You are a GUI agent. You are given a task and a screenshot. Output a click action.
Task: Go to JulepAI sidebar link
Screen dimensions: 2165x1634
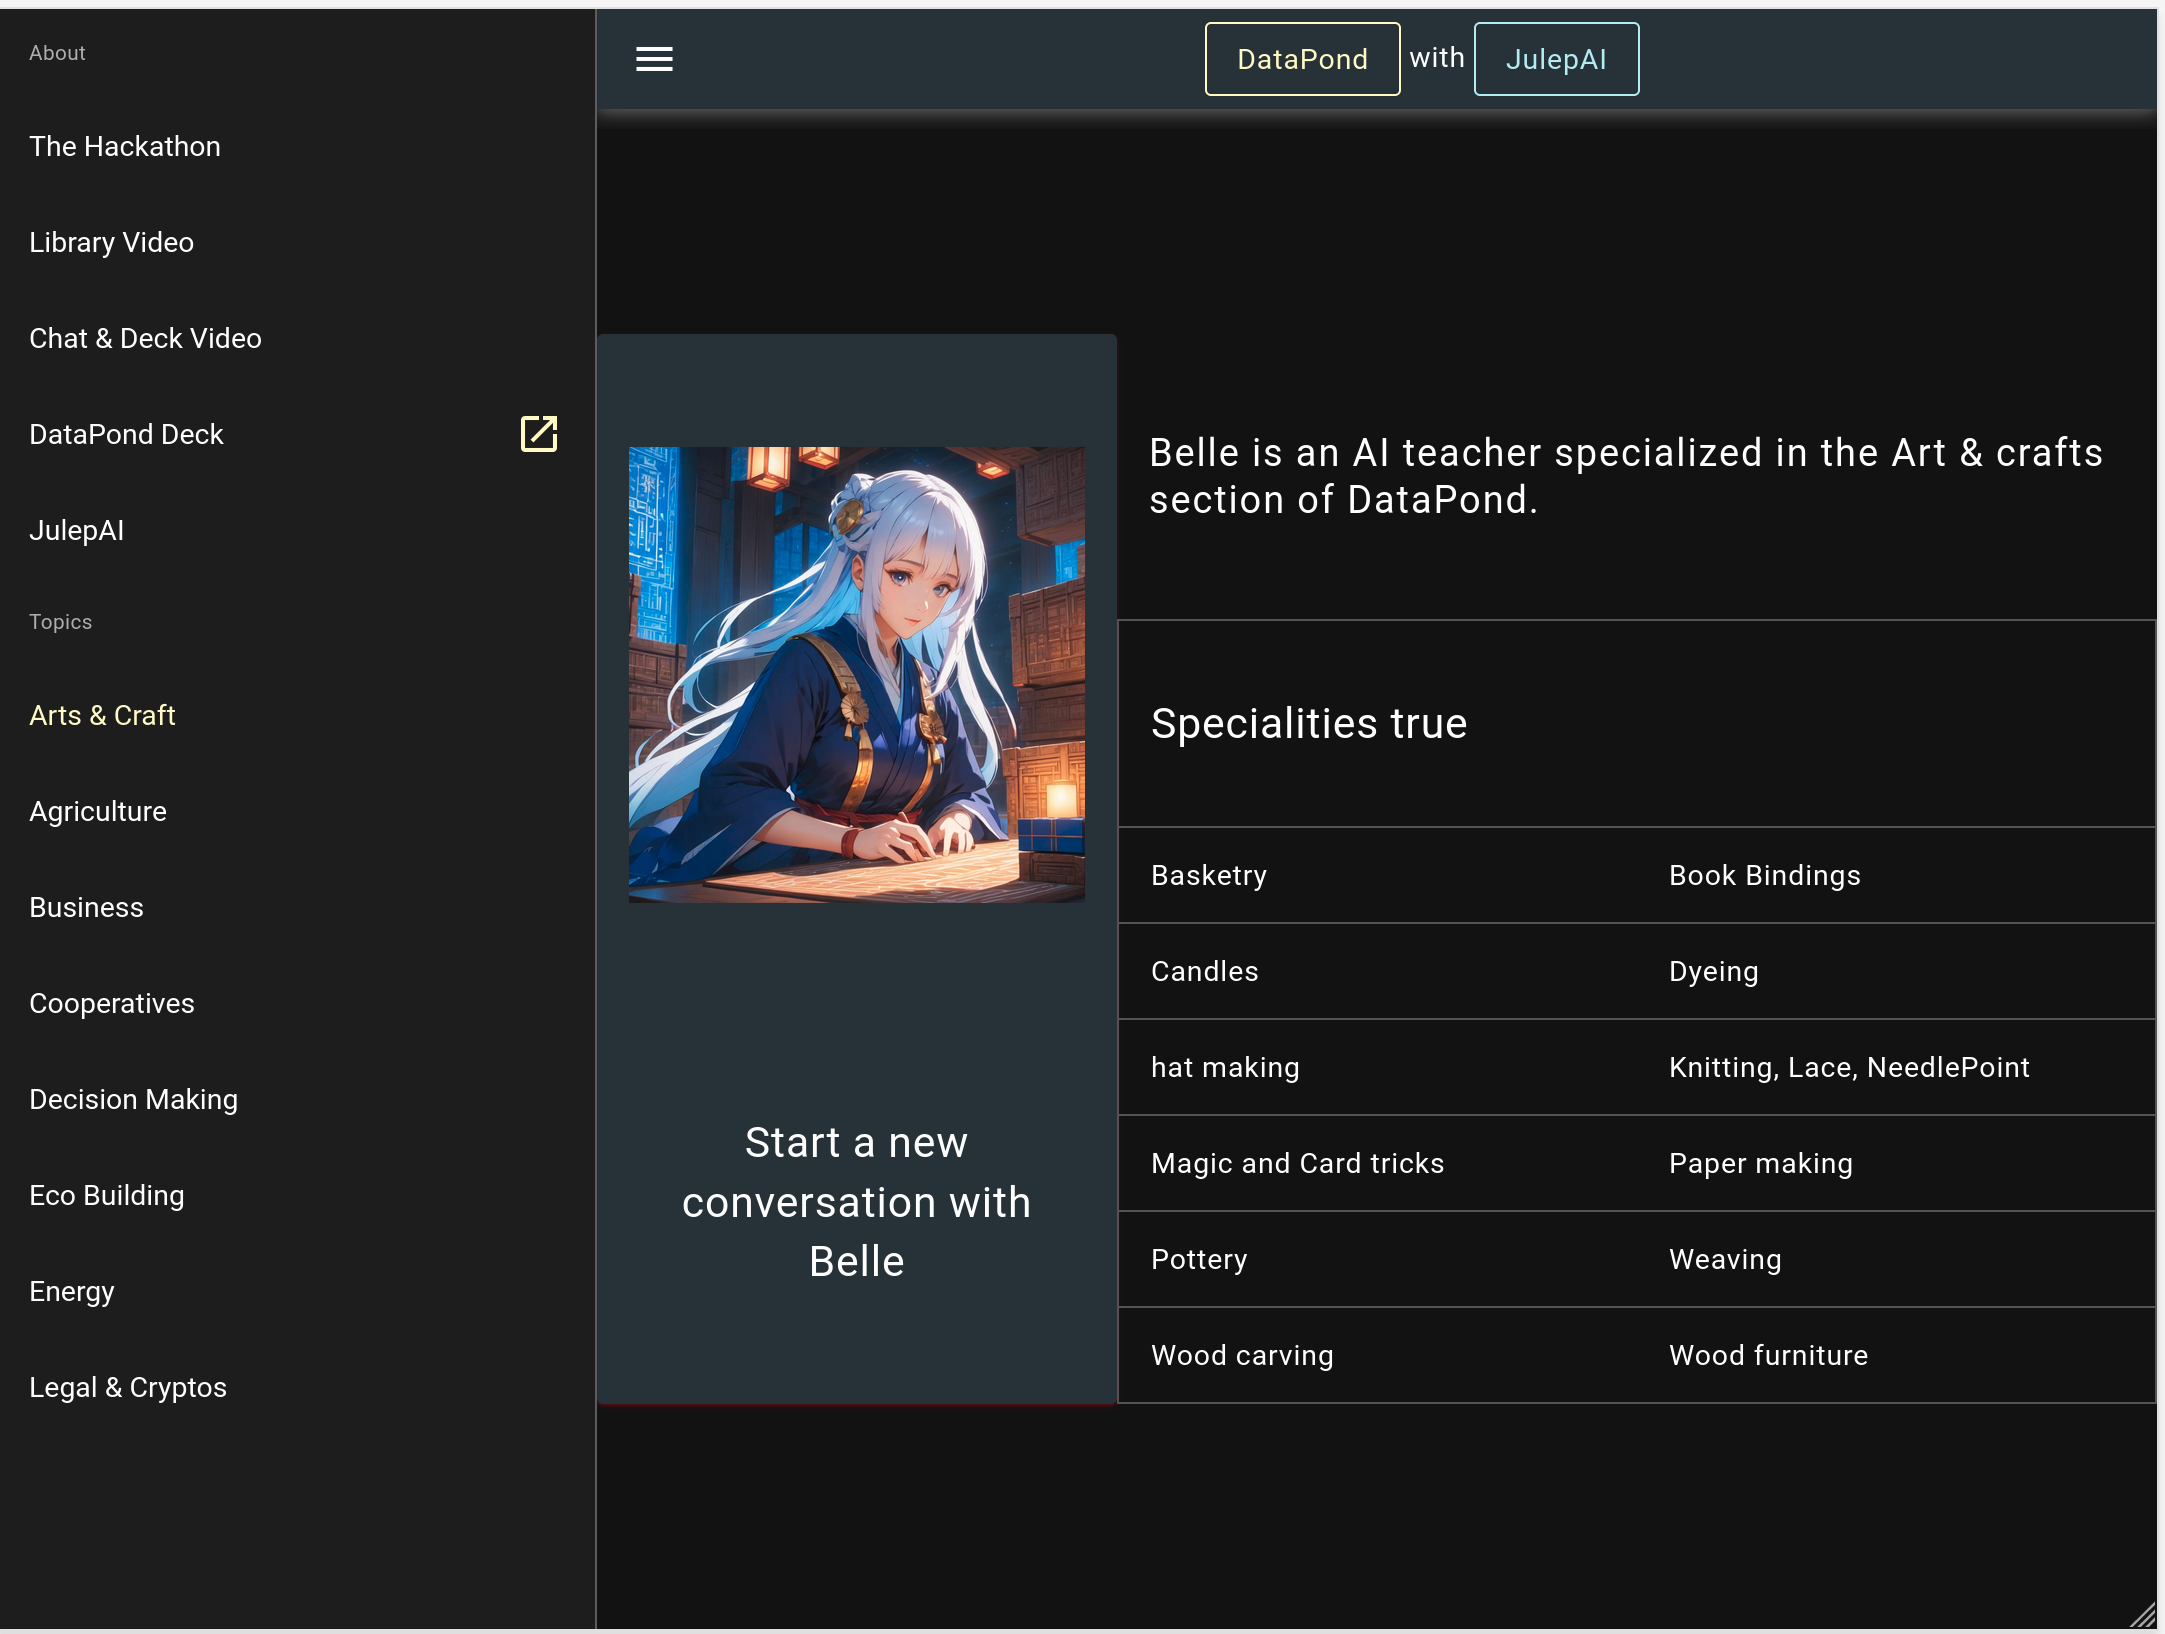coord(77,530)
